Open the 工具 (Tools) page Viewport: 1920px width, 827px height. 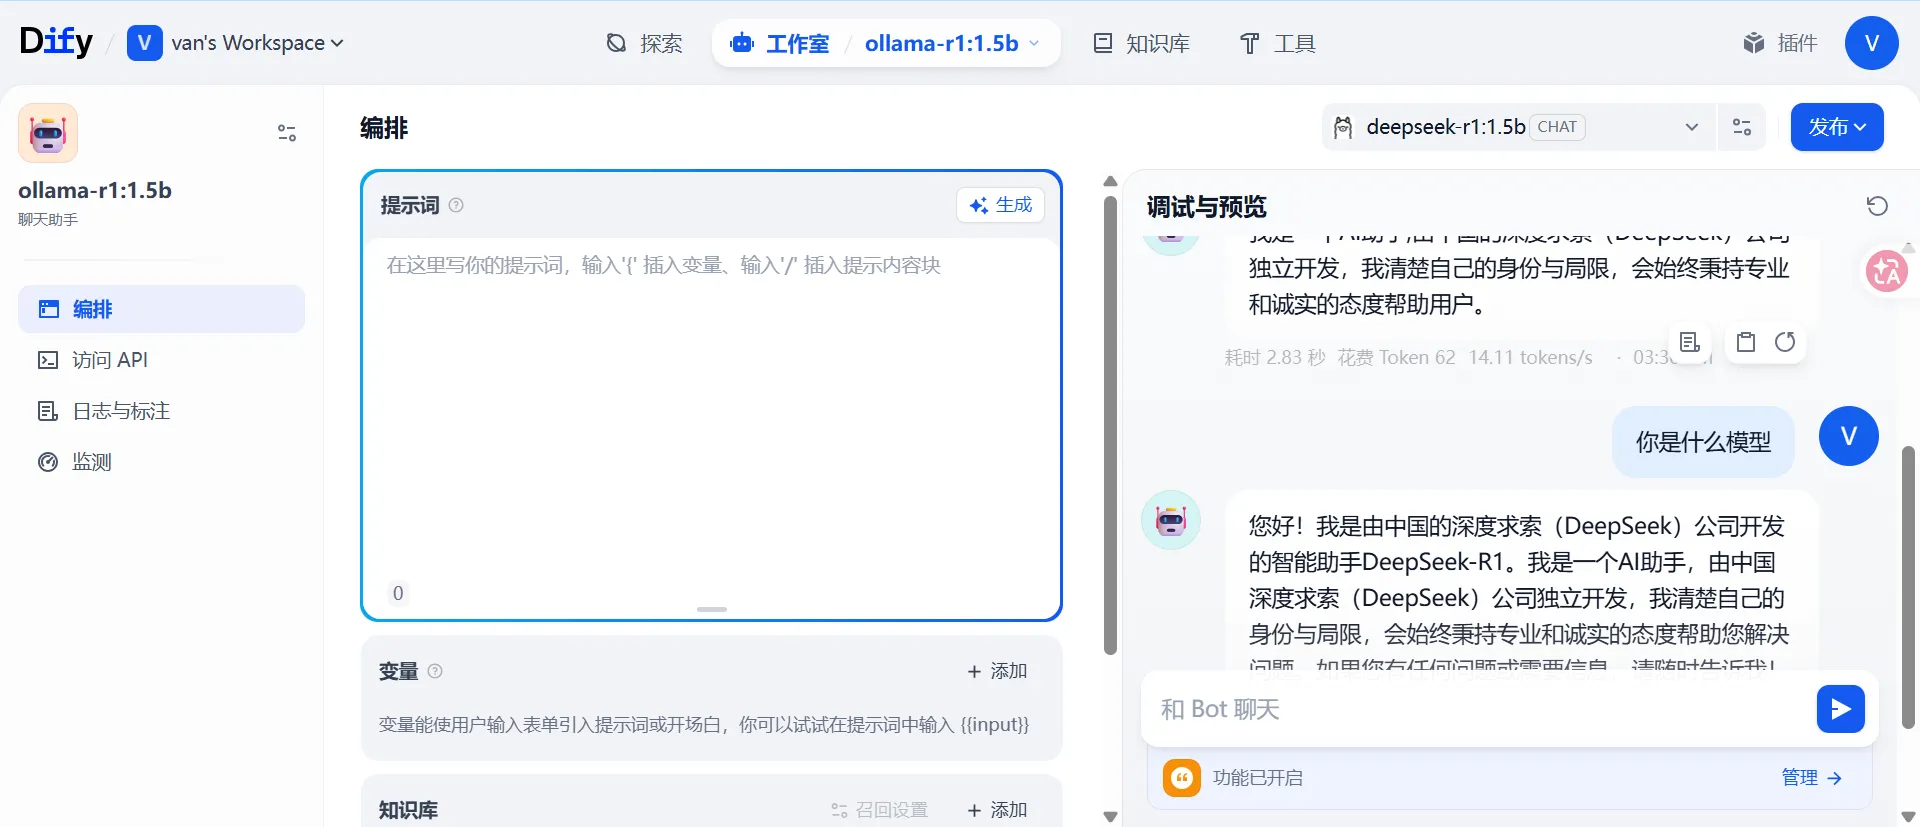pos(1278,43)
